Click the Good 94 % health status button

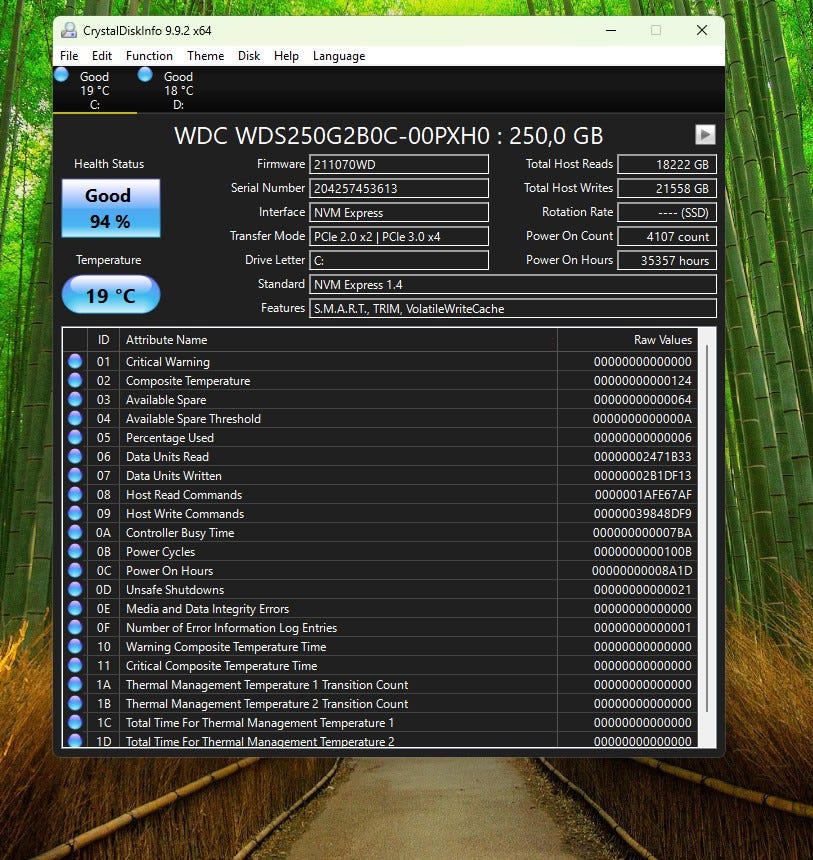(x=111, y=208)
